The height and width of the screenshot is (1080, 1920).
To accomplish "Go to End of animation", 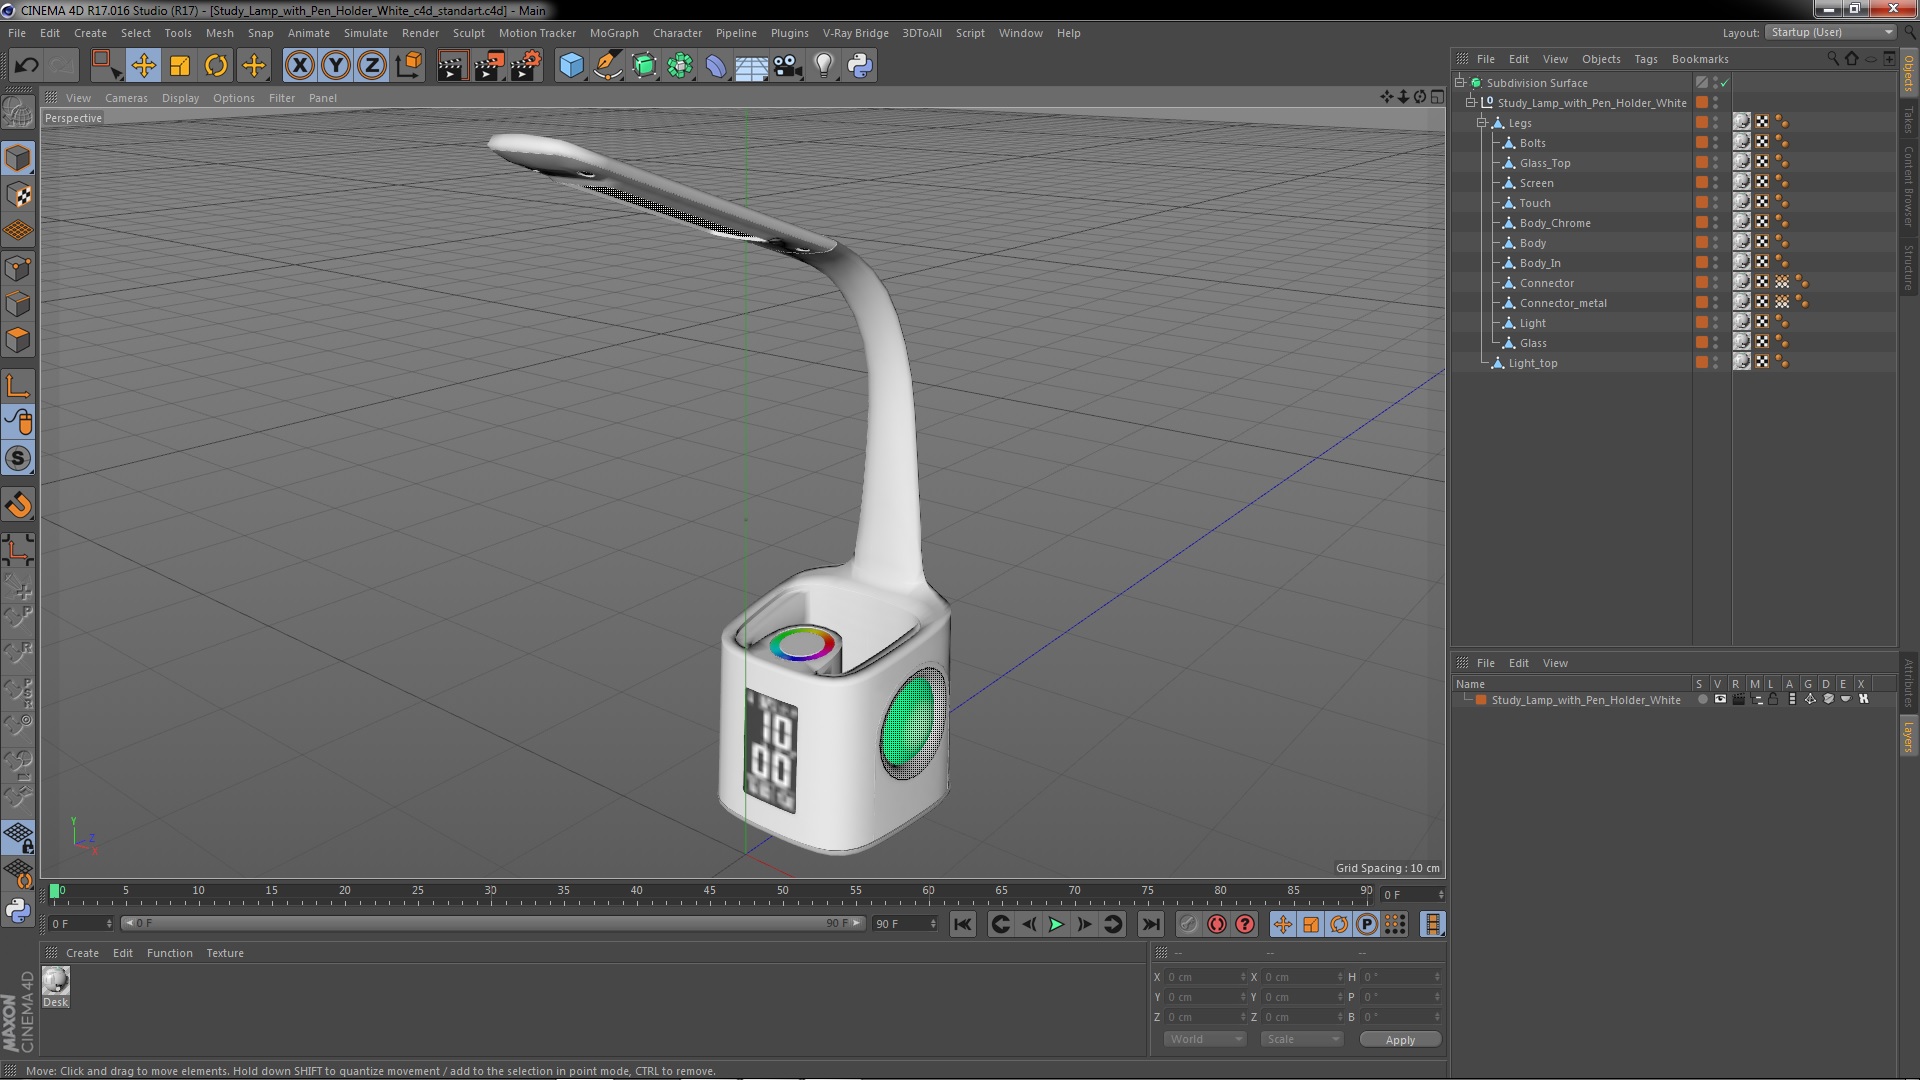I will coord(1151,925).
